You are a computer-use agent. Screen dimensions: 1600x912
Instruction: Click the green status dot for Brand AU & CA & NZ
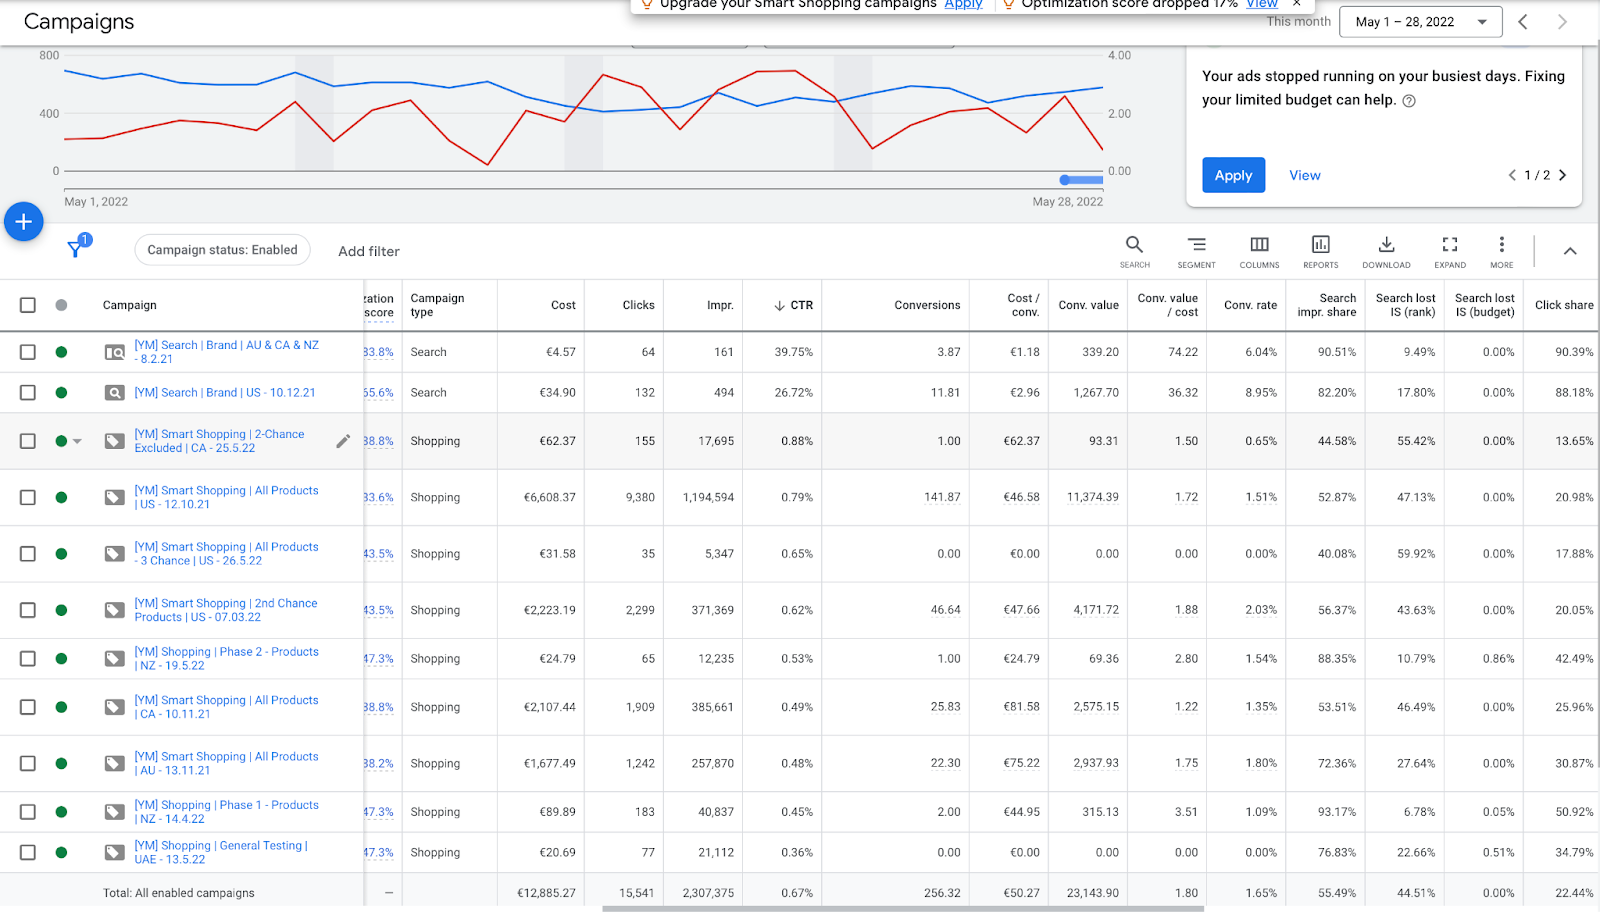pyautogui.click(x=61, y=352)
